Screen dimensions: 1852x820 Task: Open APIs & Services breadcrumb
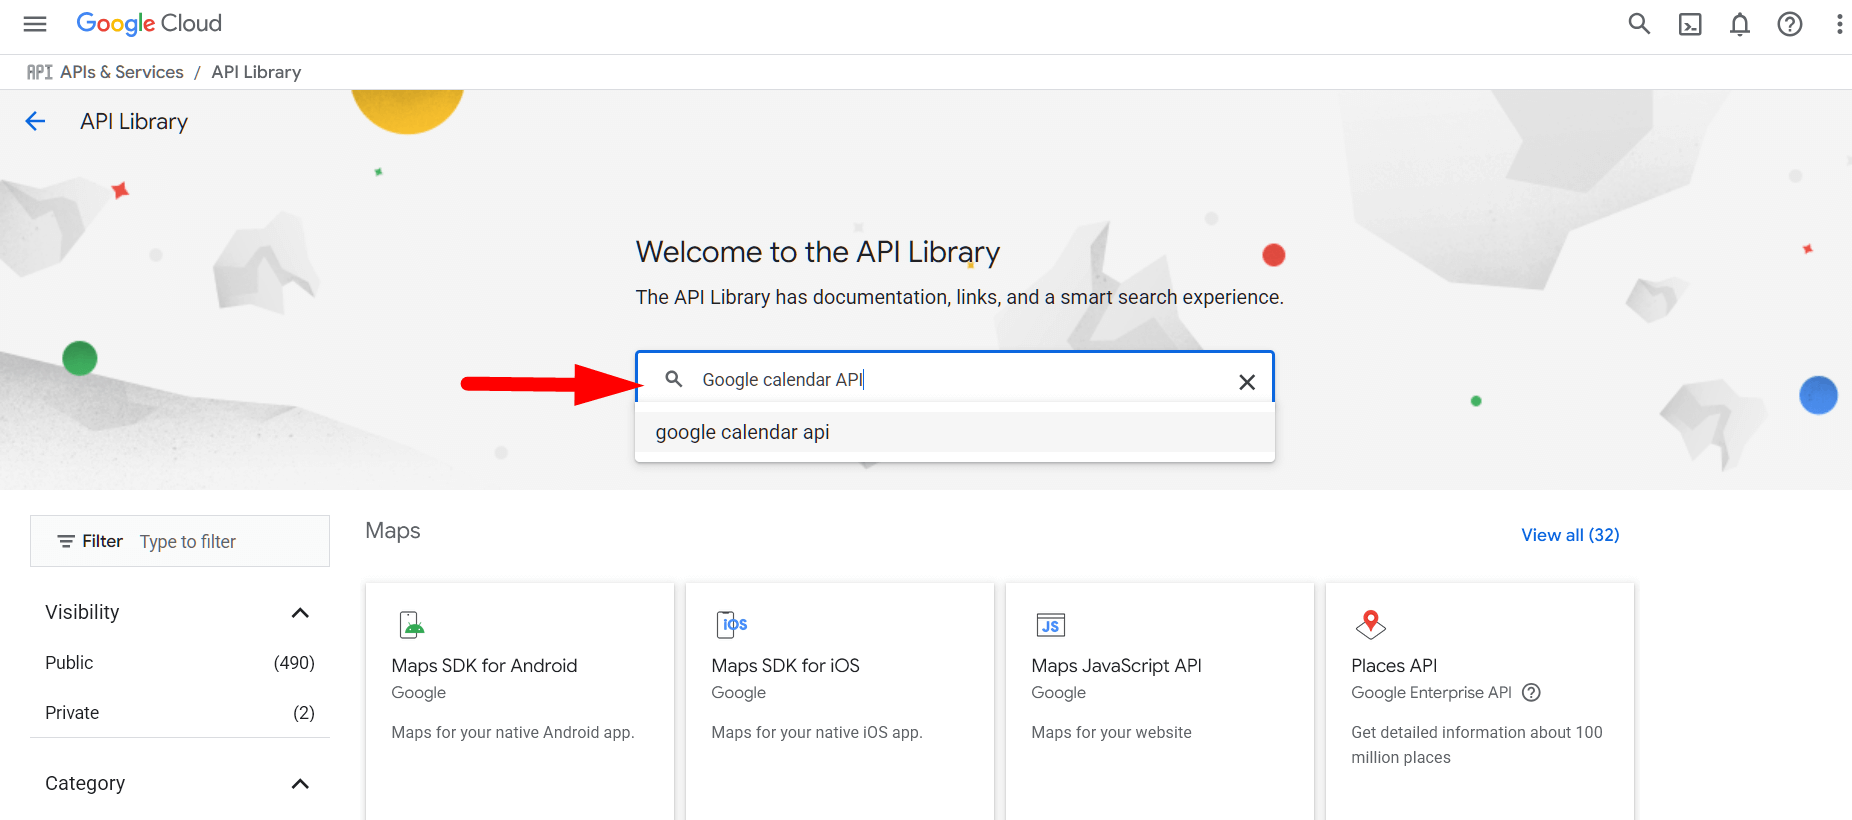(122, 72)
